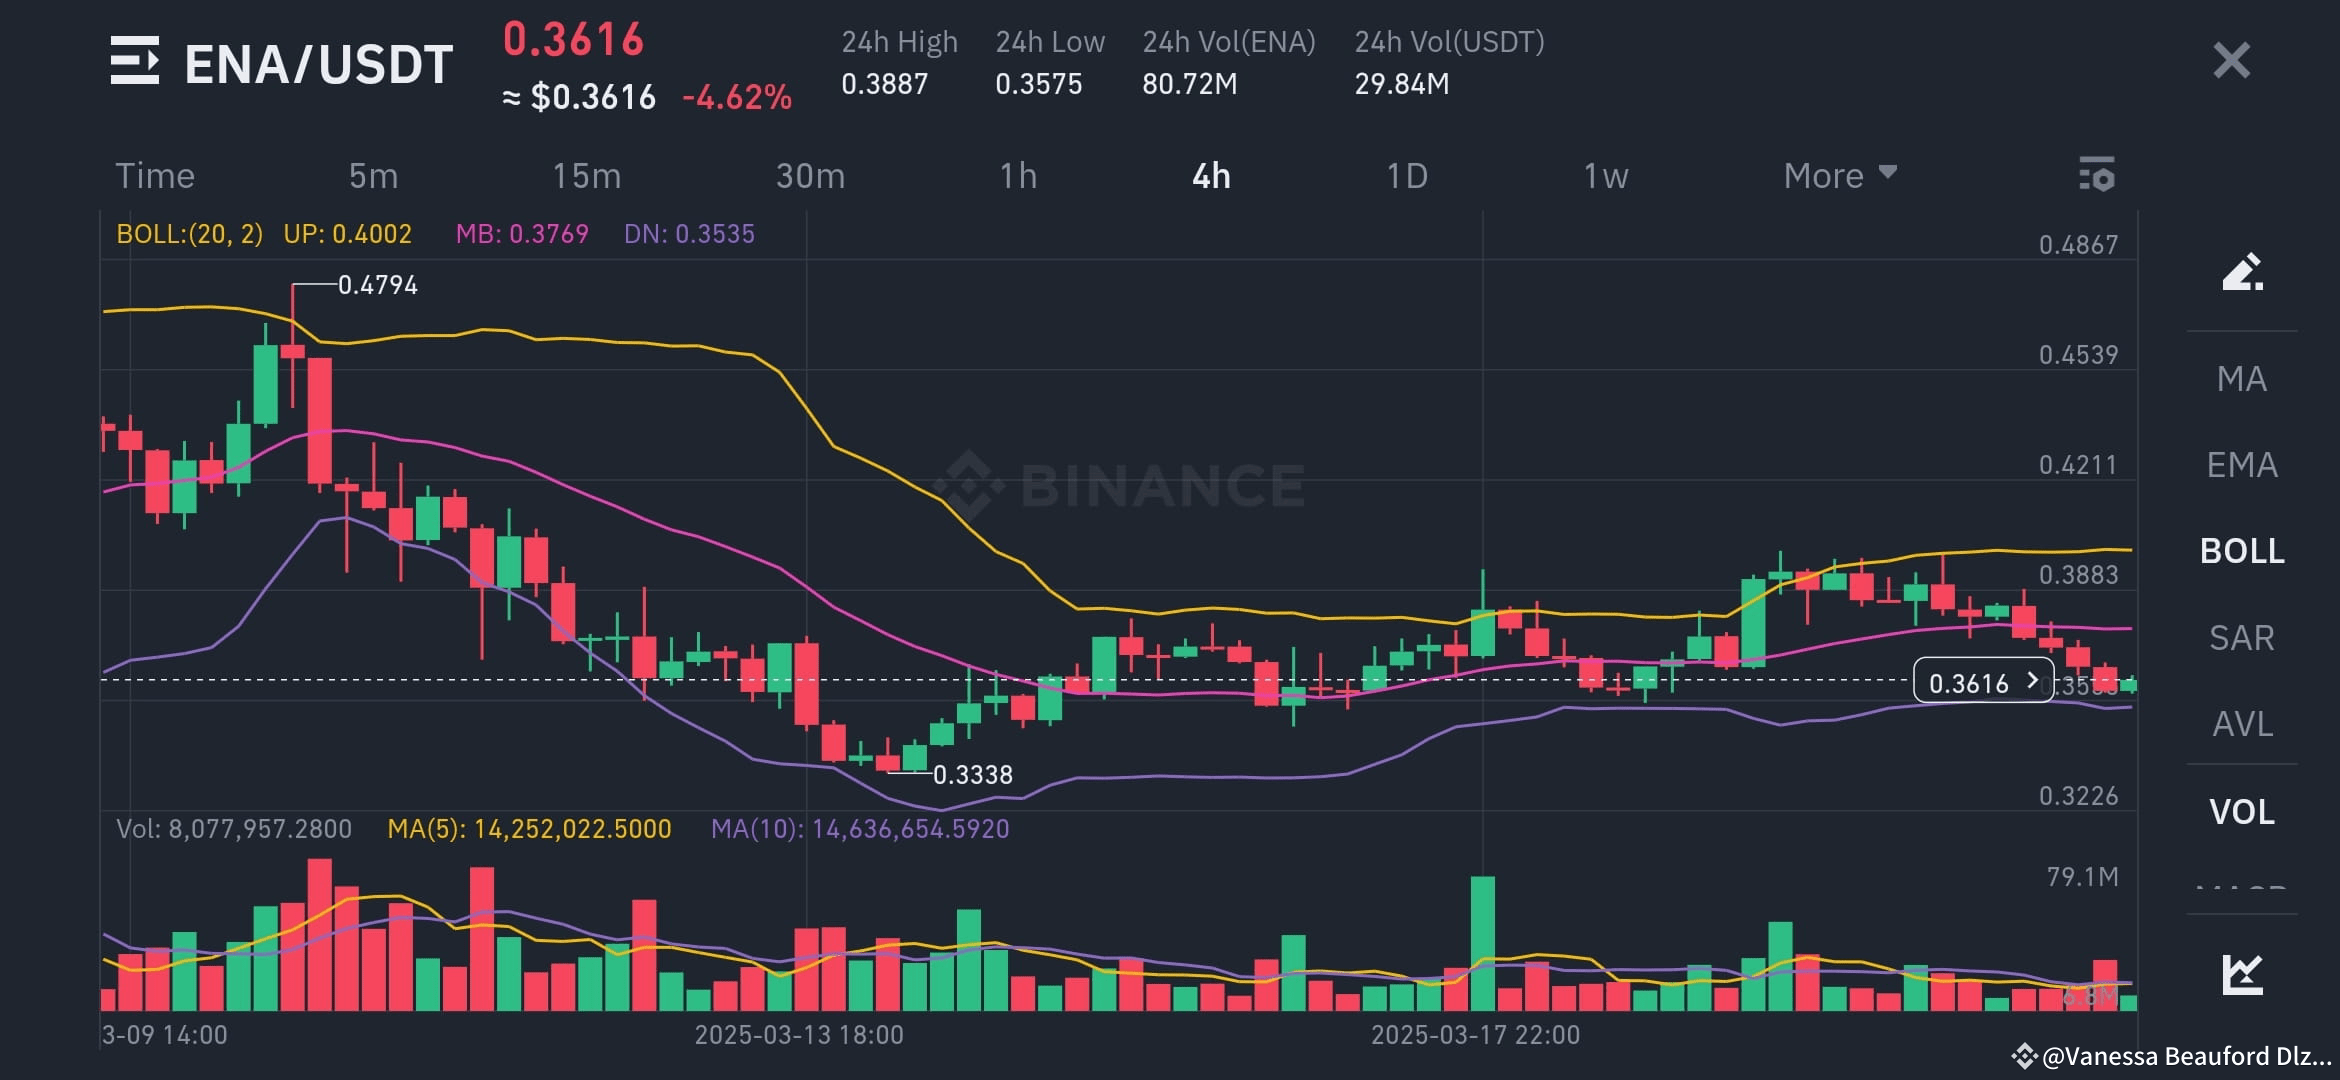2340x1080 pixels.
Task: Select the drawing tools pencil icon
Action: tap(2243, 272)
